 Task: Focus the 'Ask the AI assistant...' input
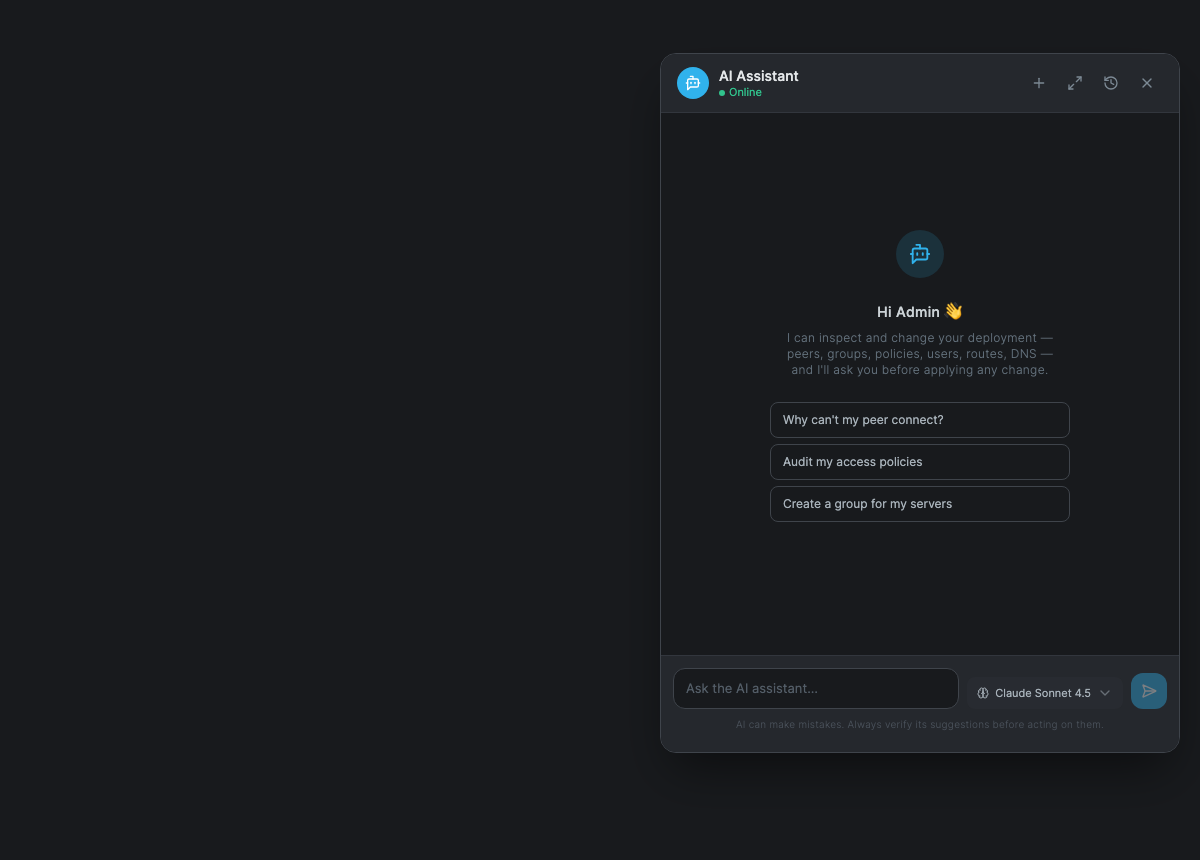tap(816, 689)
